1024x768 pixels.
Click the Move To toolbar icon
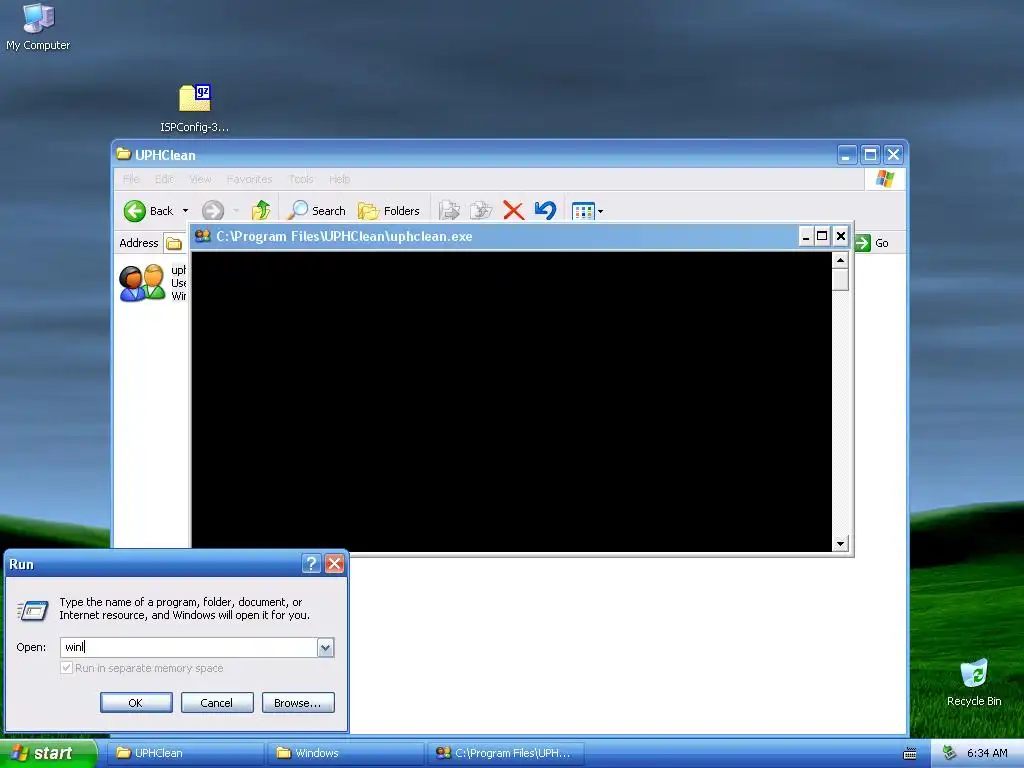(x=449, y=210)
